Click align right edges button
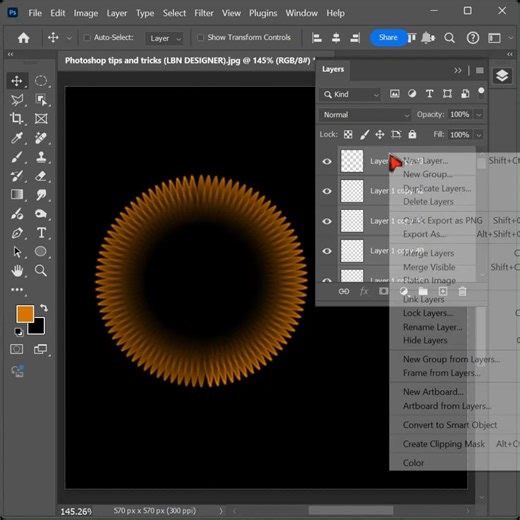The image size is (520, 520). [x=355, y=38]
